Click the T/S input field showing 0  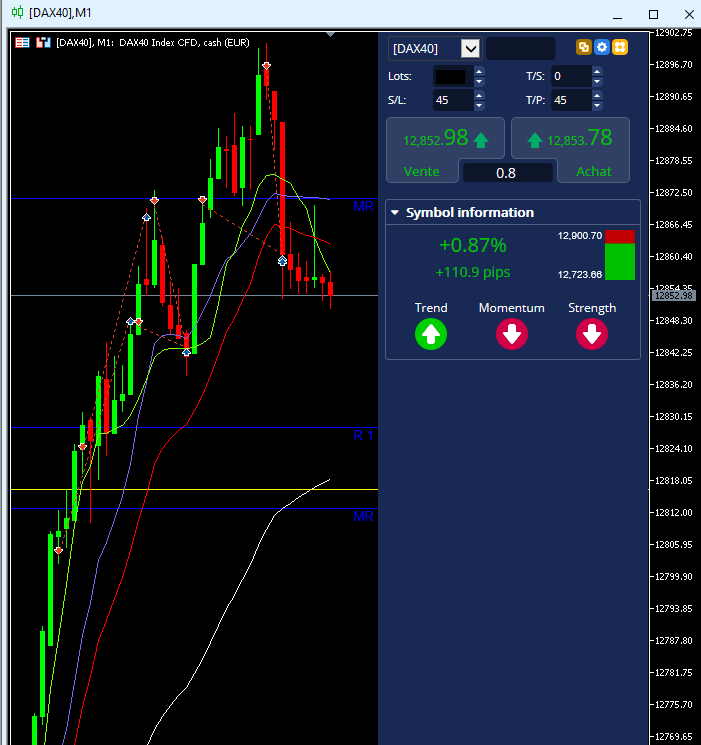(x=571, y=76)
